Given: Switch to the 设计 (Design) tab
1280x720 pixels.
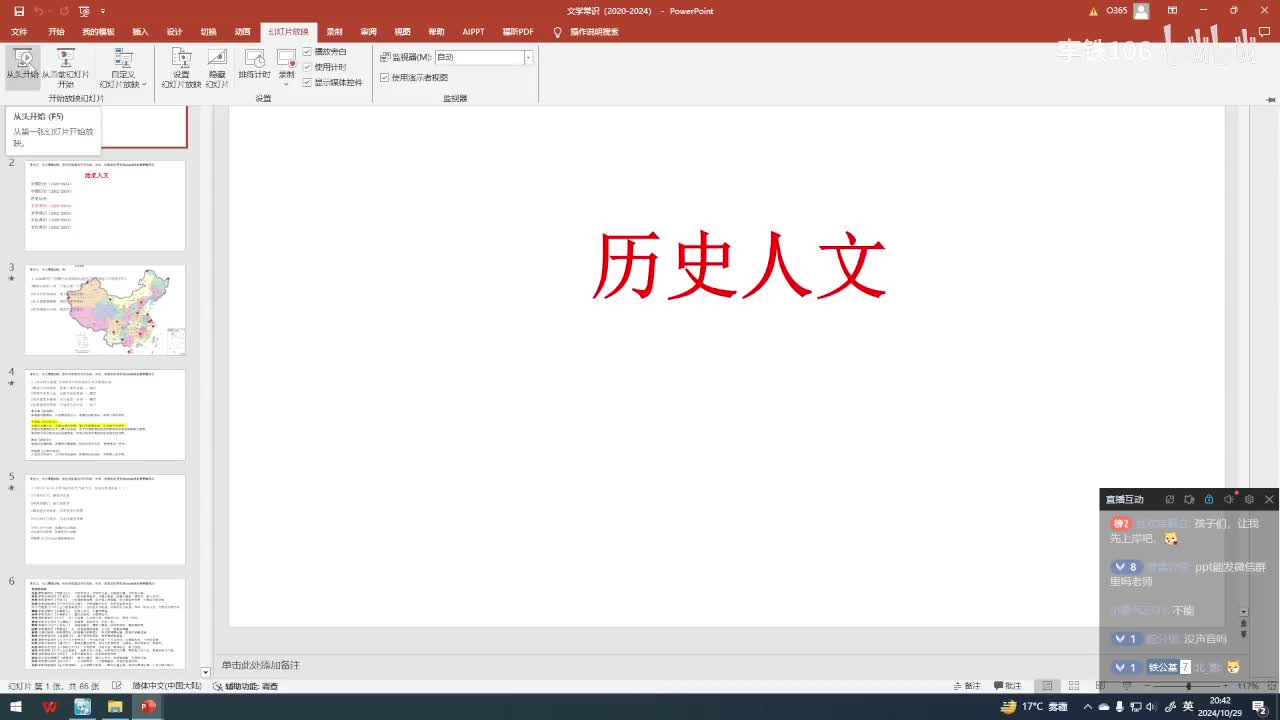Looking at the screenshot, I should coord(174,32).
